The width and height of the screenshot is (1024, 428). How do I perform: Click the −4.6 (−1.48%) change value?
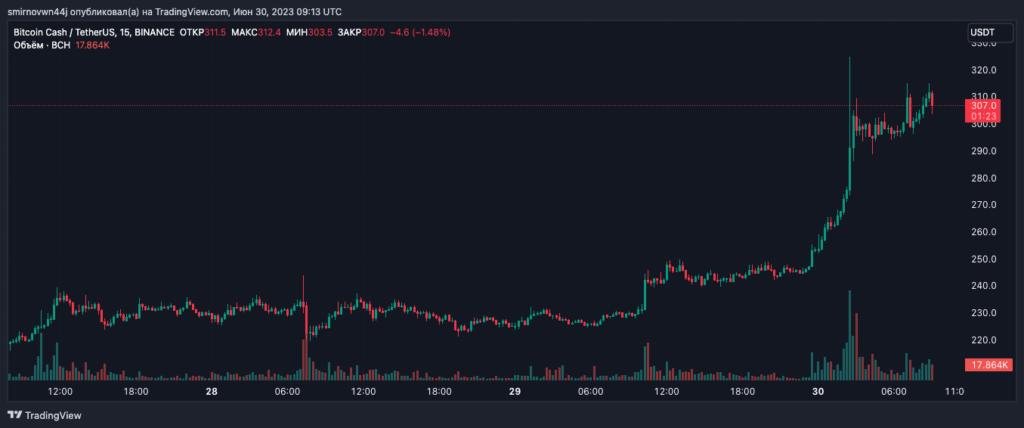pyautogui.click(x=420, y=32)
